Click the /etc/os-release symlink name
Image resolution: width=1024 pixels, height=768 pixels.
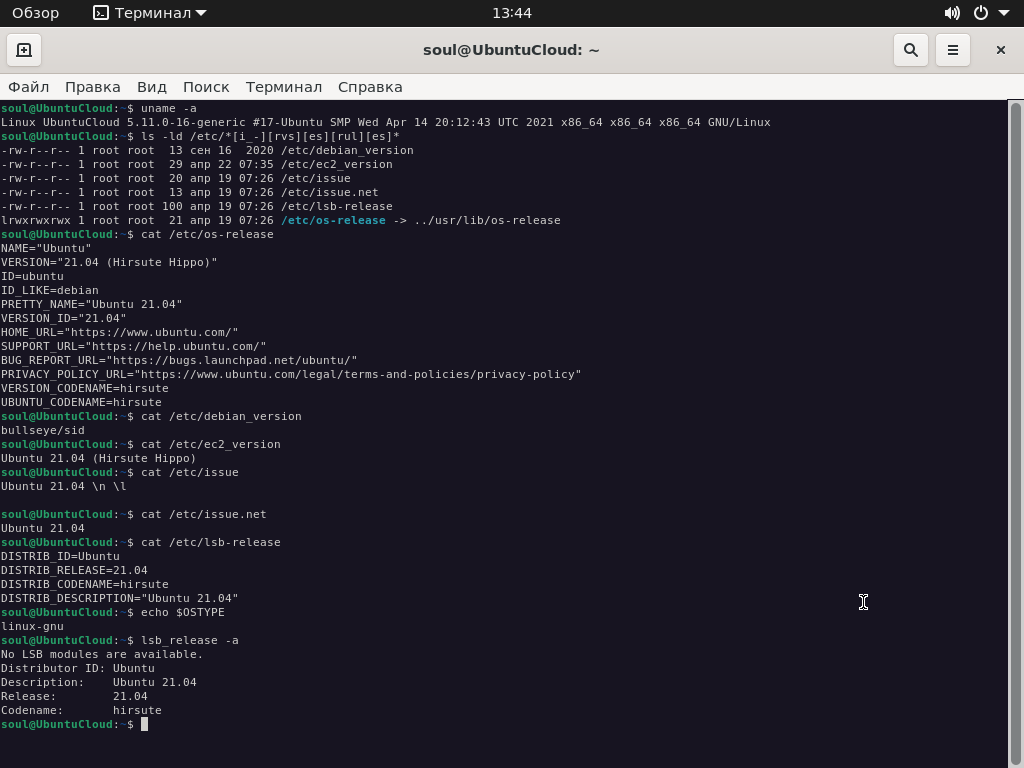(x=333, y=220)
